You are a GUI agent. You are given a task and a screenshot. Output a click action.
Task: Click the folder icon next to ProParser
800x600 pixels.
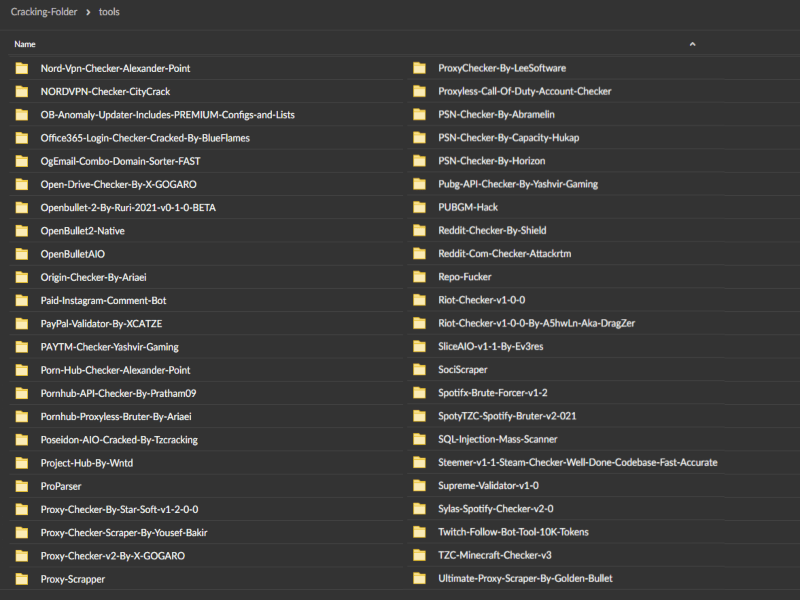point(21,486)
